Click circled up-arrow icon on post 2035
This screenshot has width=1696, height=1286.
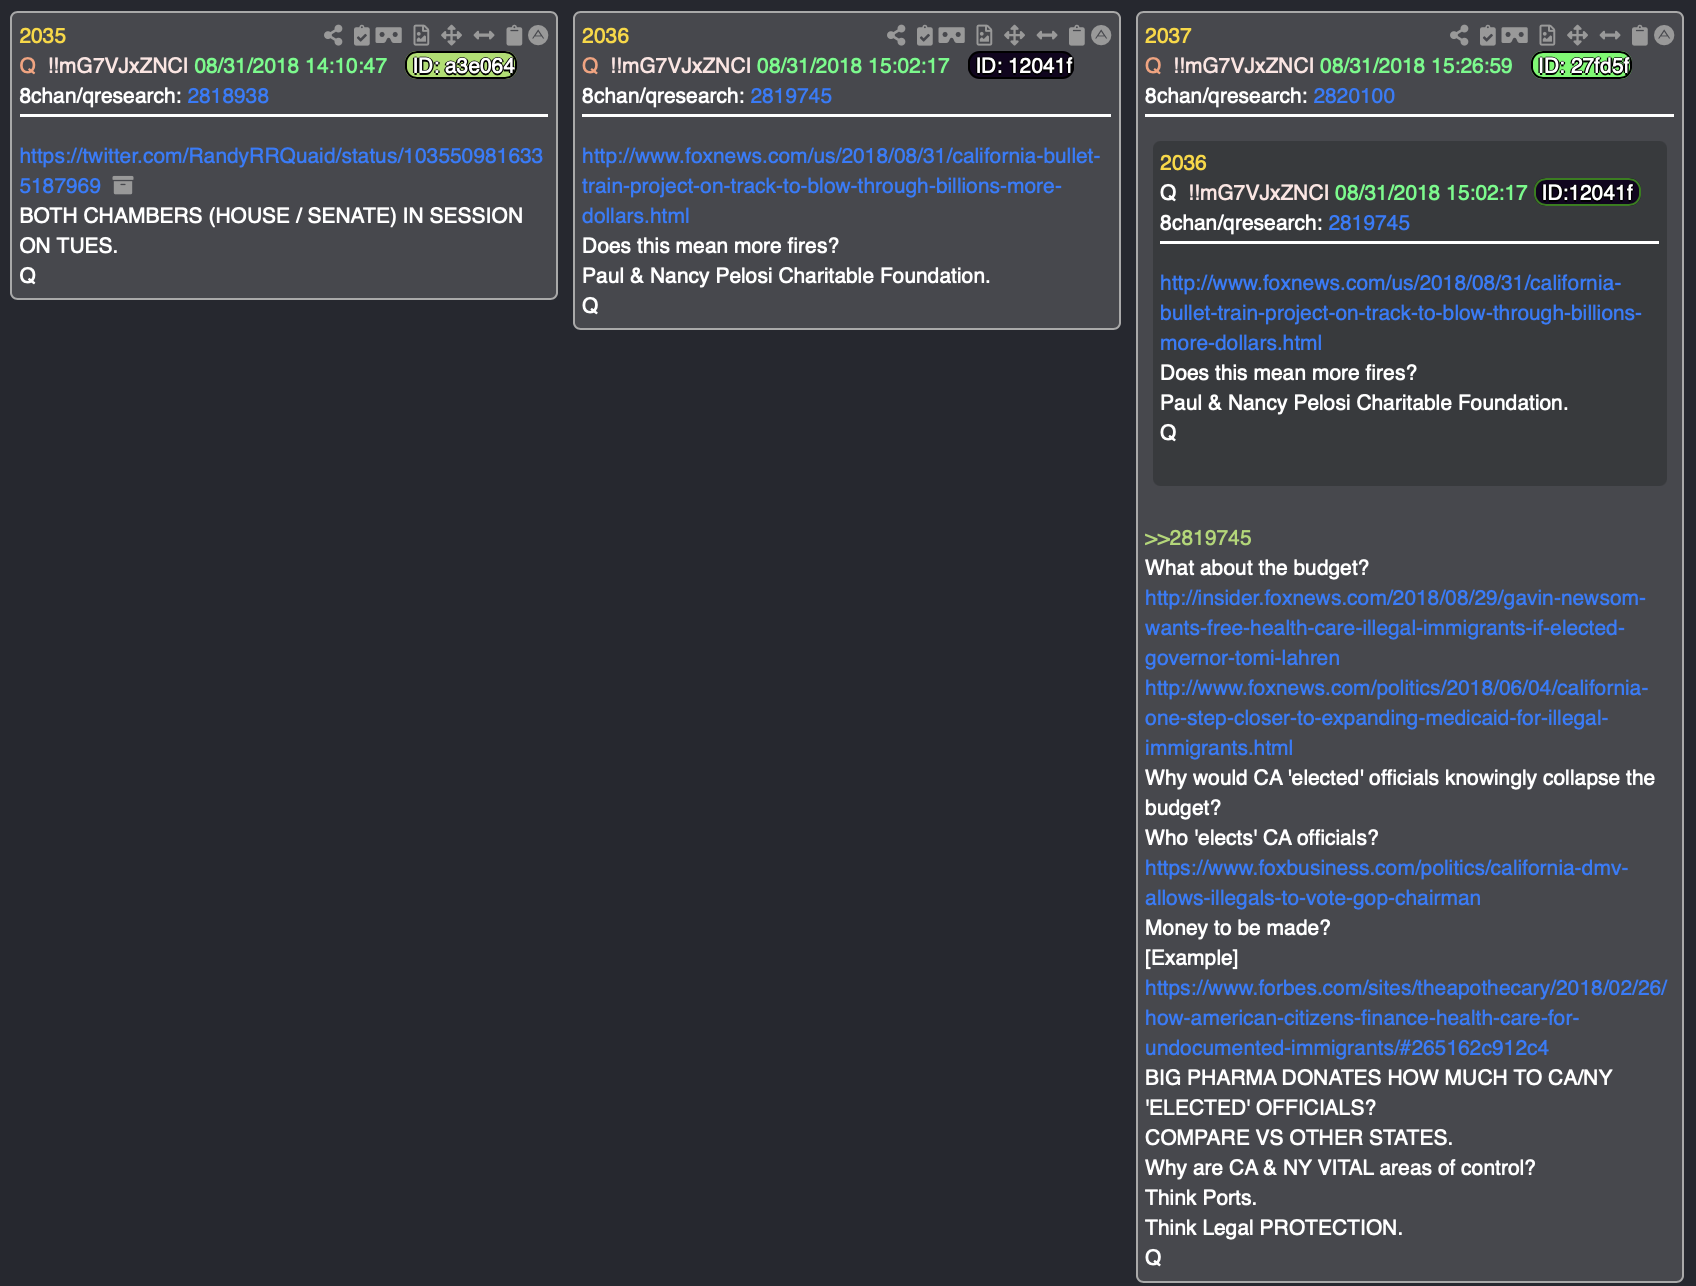coord(538,36)
